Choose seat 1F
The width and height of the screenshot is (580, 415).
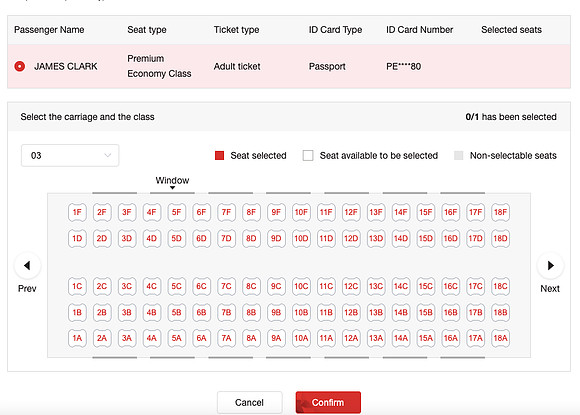pyautogui.click(x=77, y=212)
